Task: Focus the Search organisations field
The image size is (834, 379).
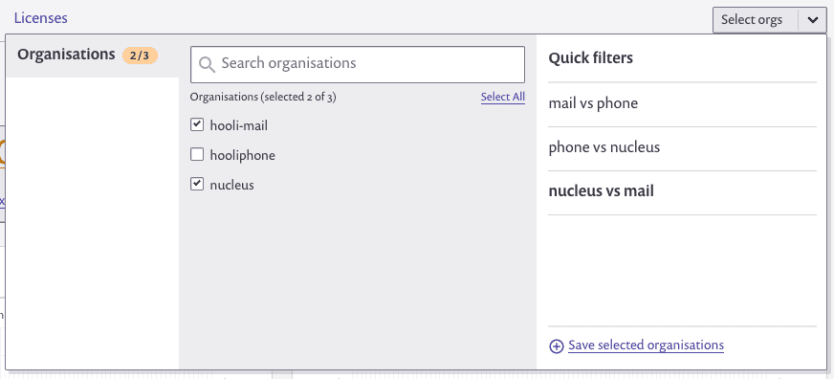Action: [357, 64]
